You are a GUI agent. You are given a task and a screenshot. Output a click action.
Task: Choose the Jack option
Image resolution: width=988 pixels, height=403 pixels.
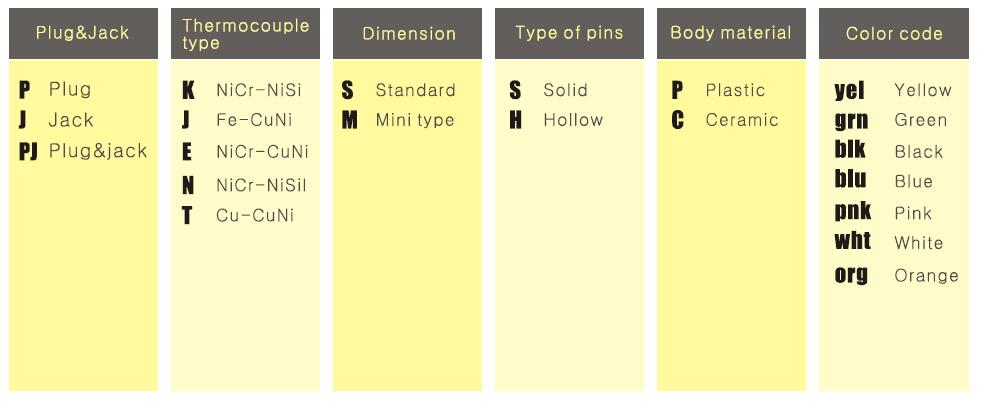click(70, 120)
